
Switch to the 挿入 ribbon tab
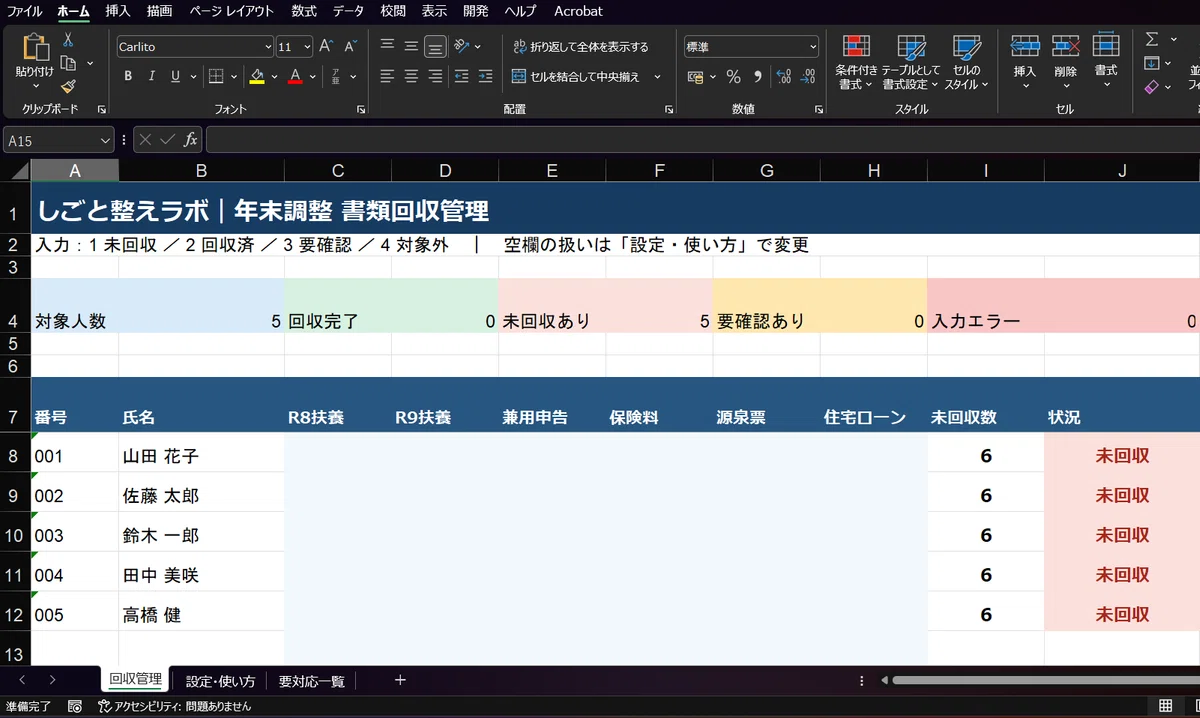click(x=118, y=11)
